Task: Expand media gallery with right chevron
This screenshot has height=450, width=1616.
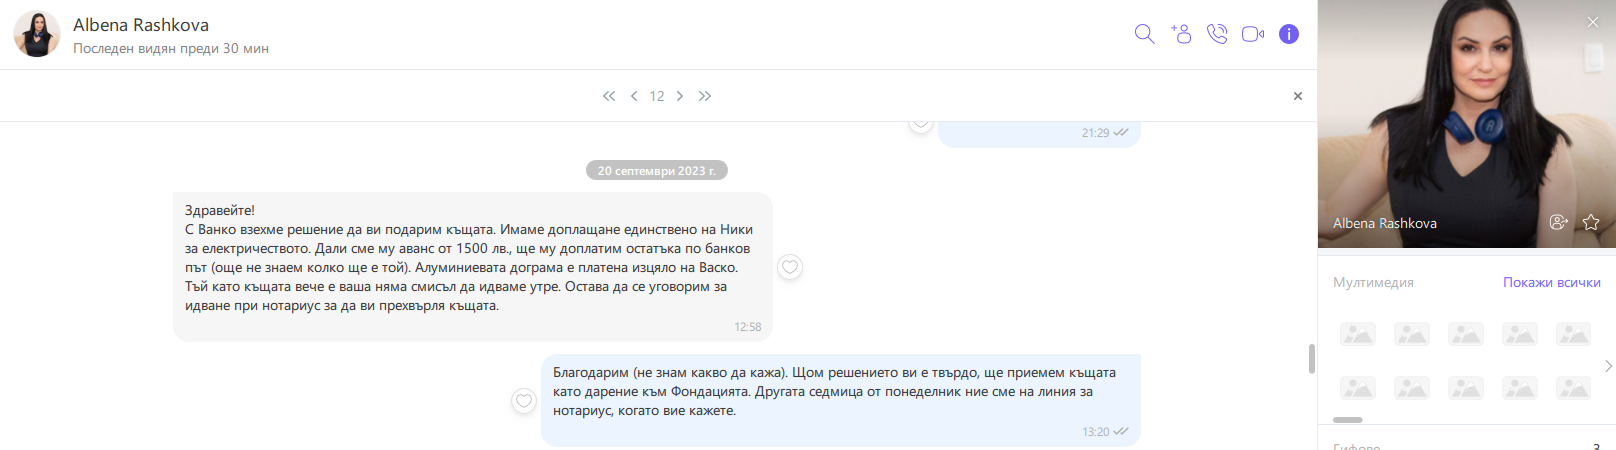Action: (x=1608, y=366)
